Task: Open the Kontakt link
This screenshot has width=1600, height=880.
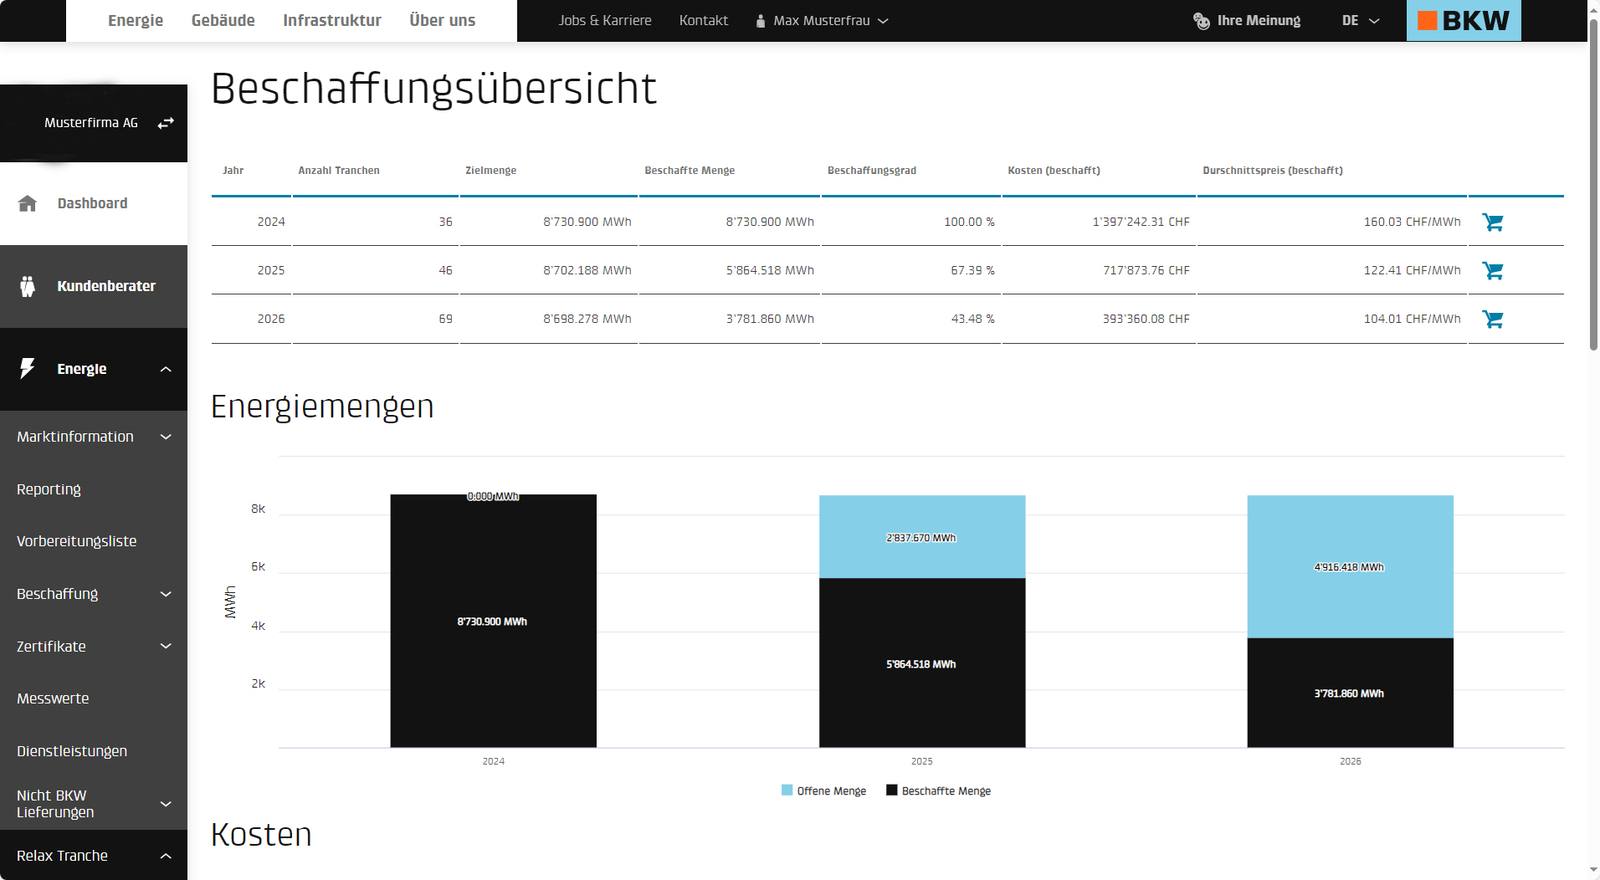Action: tap(703, 21)
